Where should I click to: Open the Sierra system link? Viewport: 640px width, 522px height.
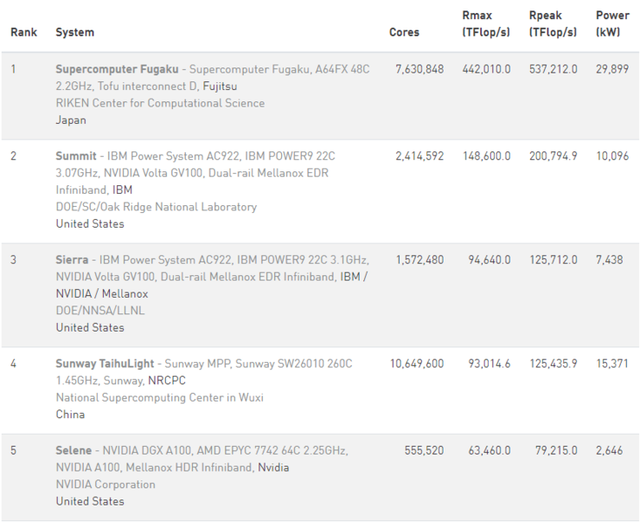(x=73, y=260)
